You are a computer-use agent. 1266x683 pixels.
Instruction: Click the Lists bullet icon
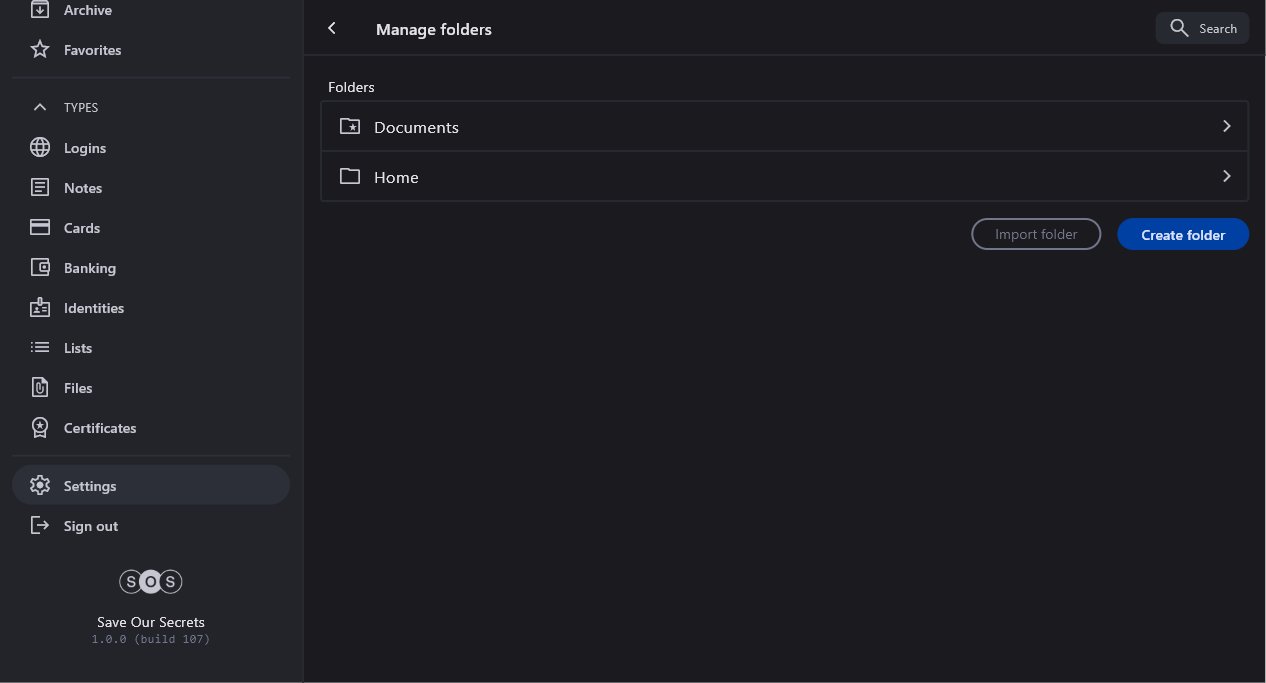tap(40, 348)
